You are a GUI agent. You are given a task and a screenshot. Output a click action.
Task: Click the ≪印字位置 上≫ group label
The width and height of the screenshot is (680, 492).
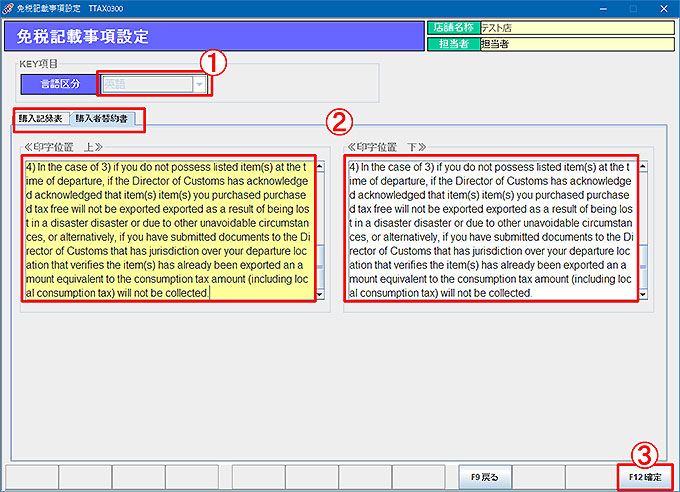(63, 147)
